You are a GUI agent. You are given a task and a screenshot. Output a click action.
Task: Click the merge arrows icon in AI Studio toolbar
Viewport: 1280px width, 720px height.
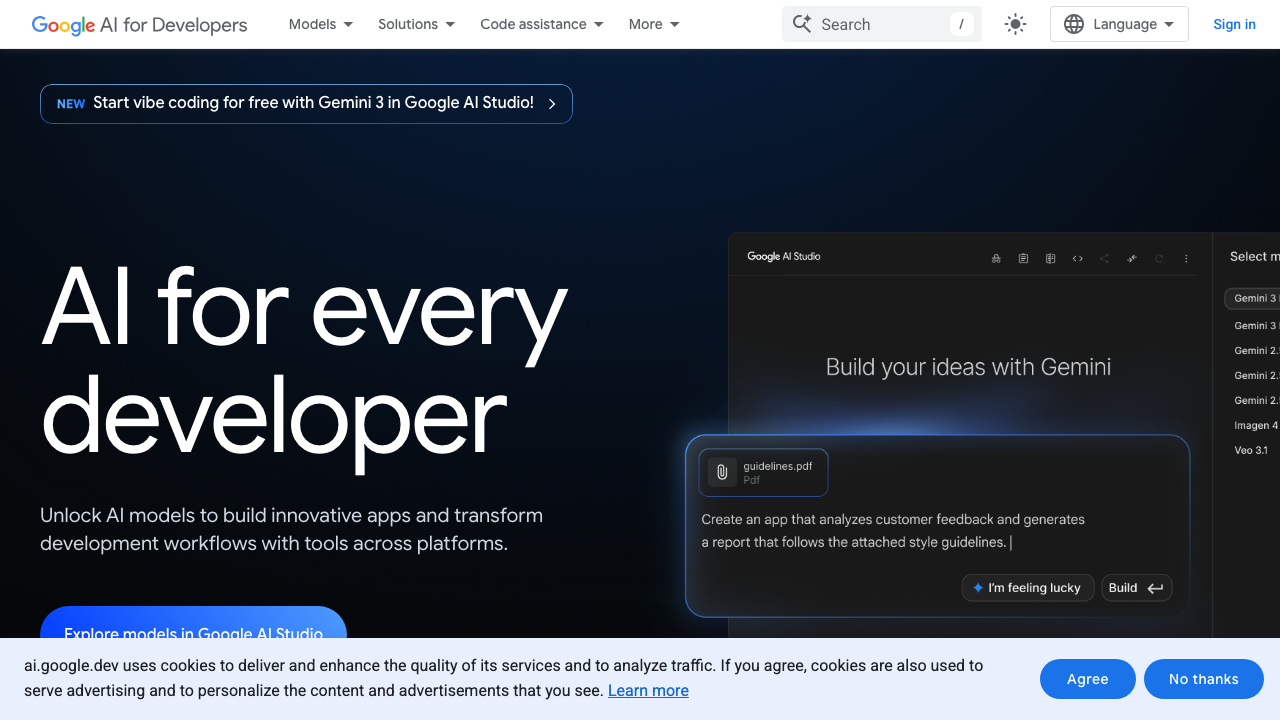pyautogui.click(x=1132, y=258)
